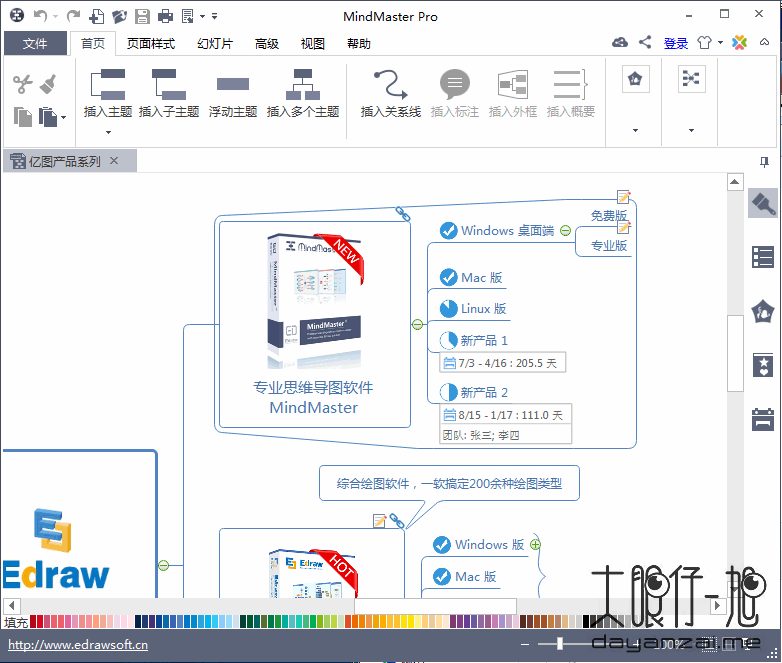Switch to 视图 tab
This screenshot has width=782, height=663.
[x=313, y=43]
